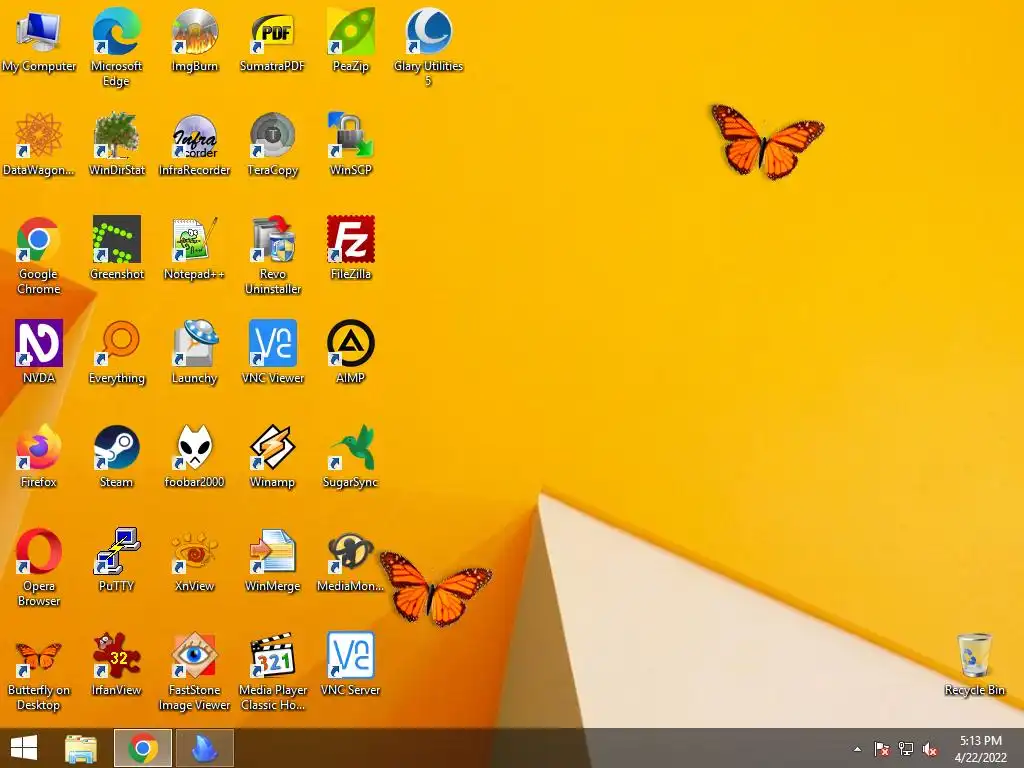Click the network status tray icon

[x=906, y=749]
